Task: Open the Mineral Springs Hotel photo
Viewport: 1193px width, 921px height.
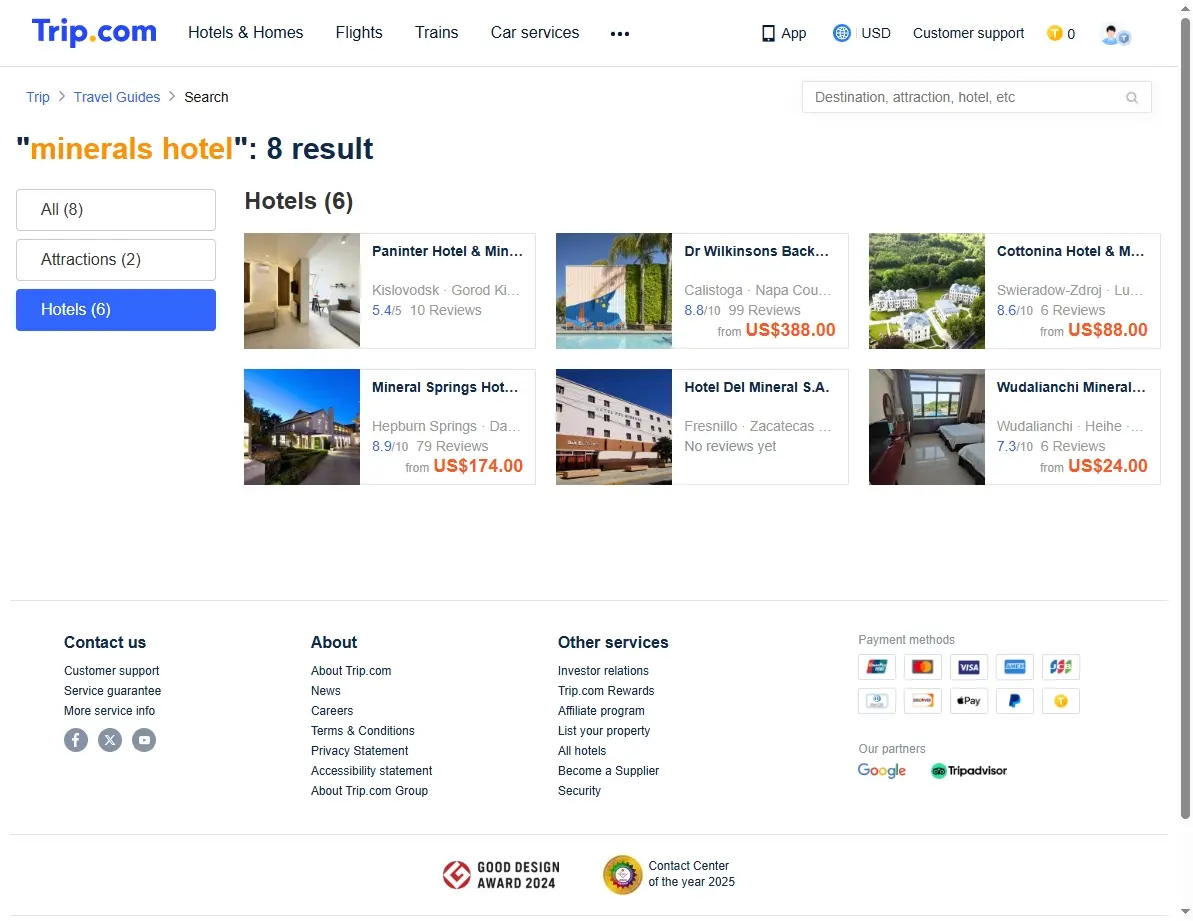Action: point(302,427)
